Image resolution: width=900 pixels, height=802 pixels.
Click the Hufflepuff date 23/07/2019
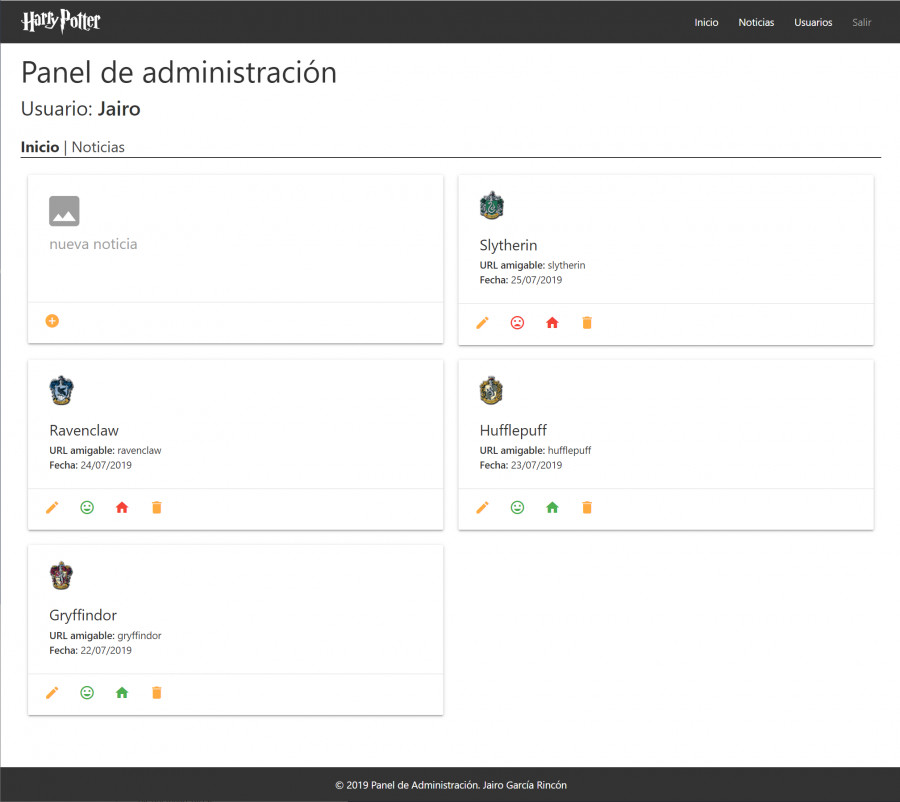537,465
